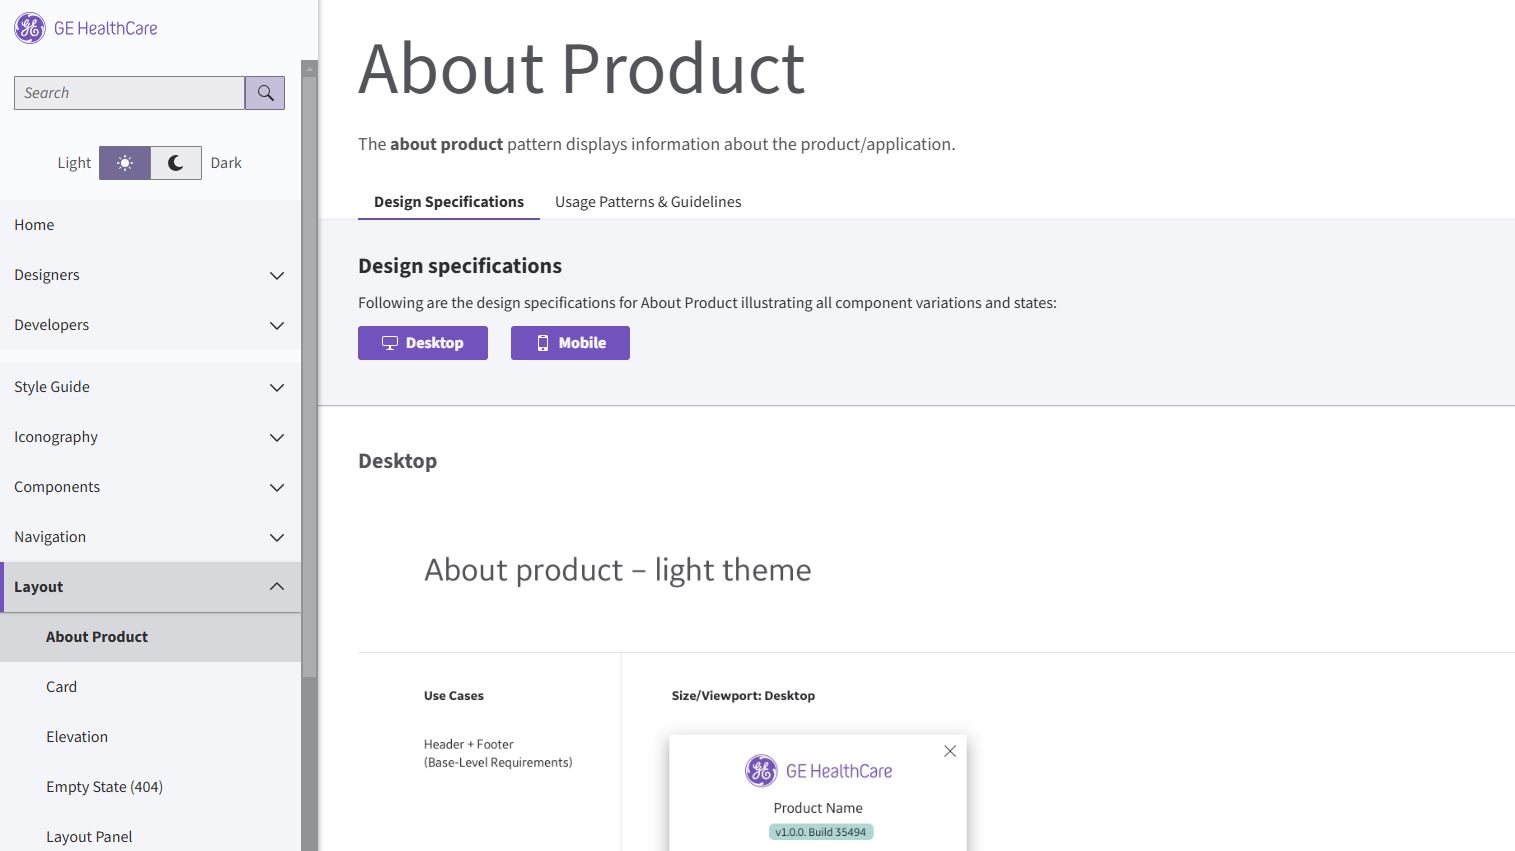Click the GE monogram in preview card
Screen dimensions: 1515x851
761,771
